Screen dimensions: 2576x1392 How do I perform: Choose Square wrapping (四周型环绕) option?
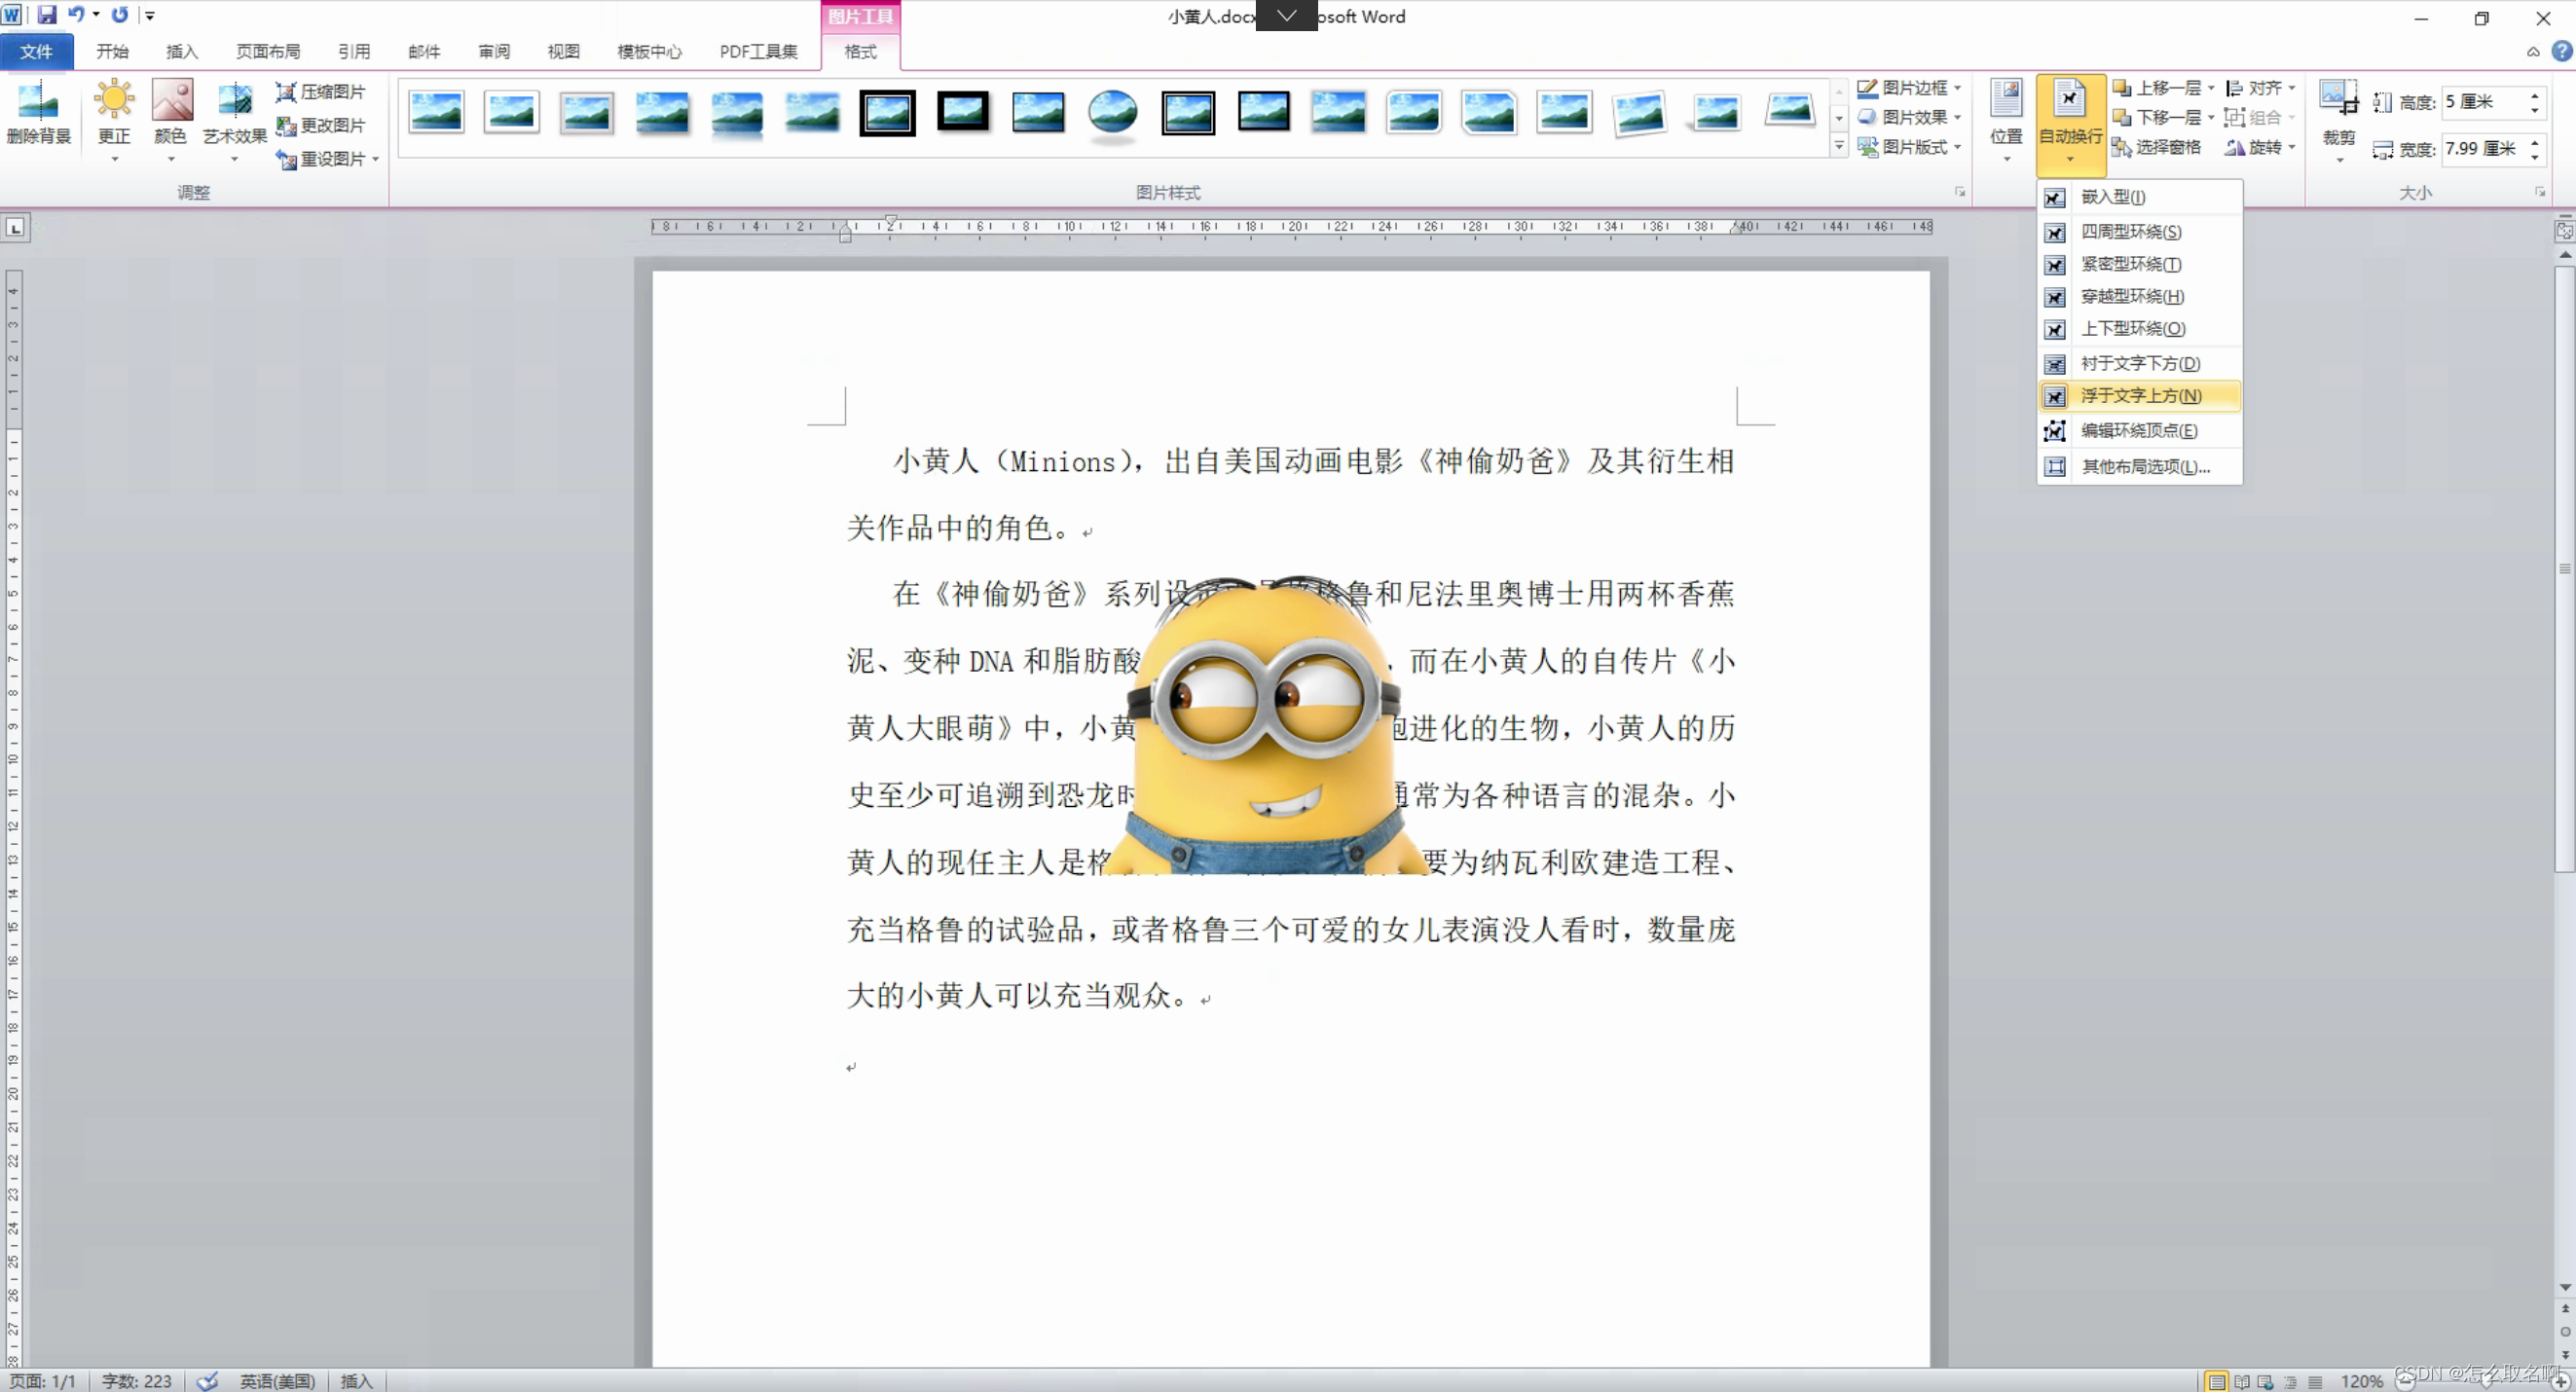(2130, 232)
